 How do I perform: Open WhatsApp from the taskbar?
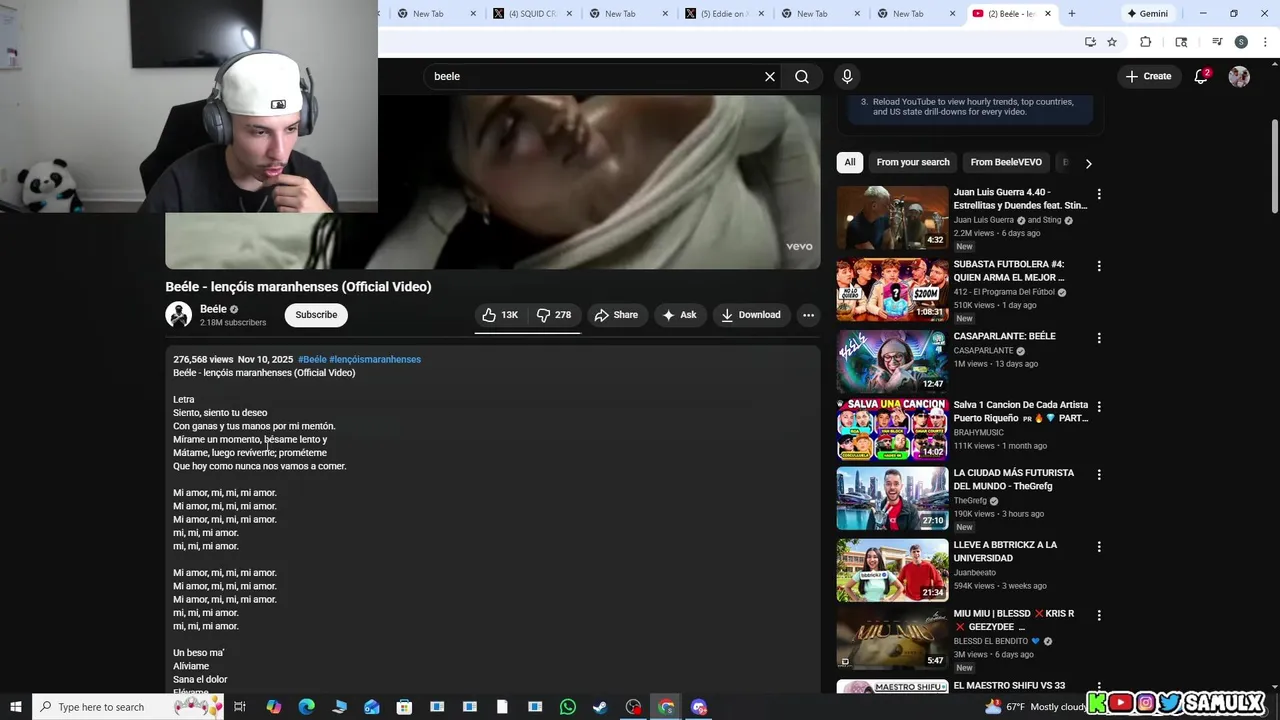568,707
